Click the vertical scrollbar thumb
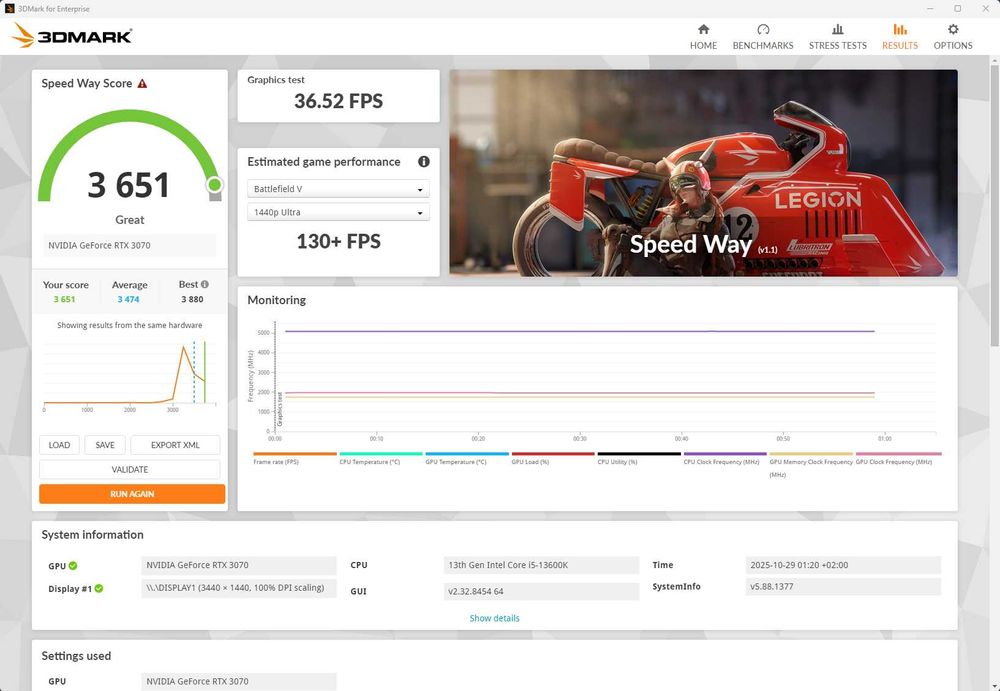 tap(994, 203)
